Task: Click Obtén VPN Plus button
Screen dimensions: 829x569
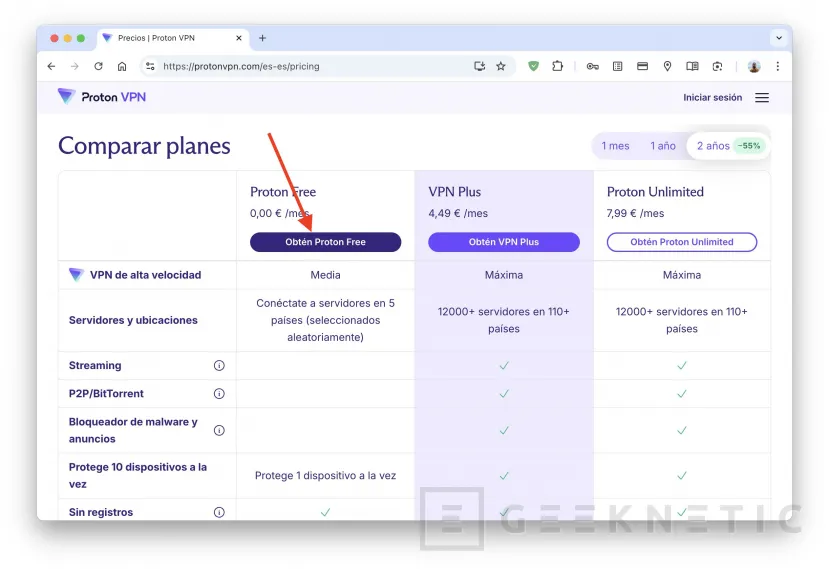Action: 504,242
